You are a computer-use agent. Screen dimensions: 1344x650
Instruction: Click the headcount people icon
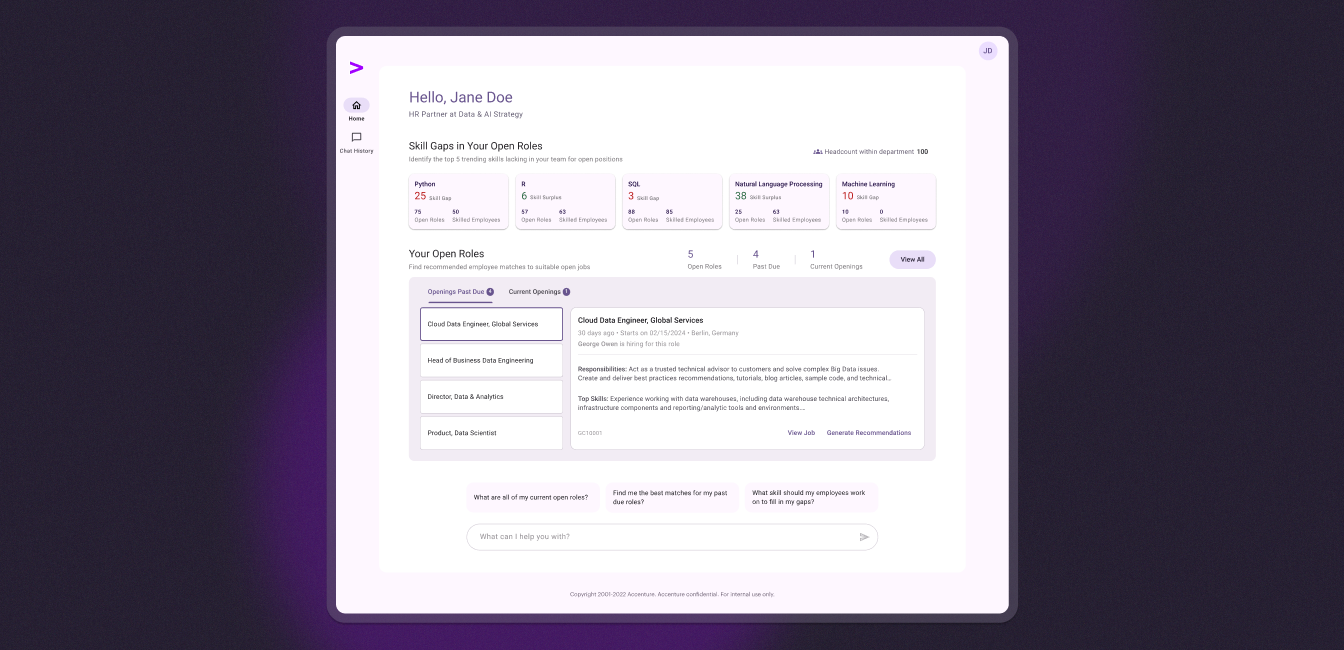tap(817, 152)
